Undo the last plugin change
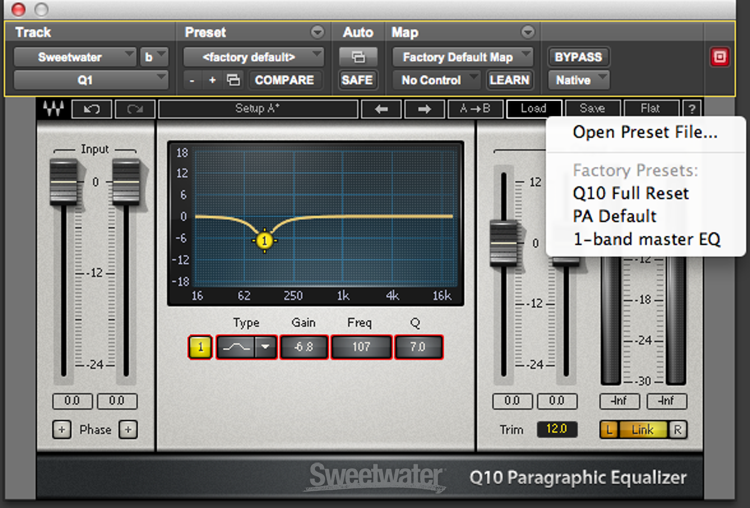The height and width of the screenshot is (508, 750). [92, 109]
